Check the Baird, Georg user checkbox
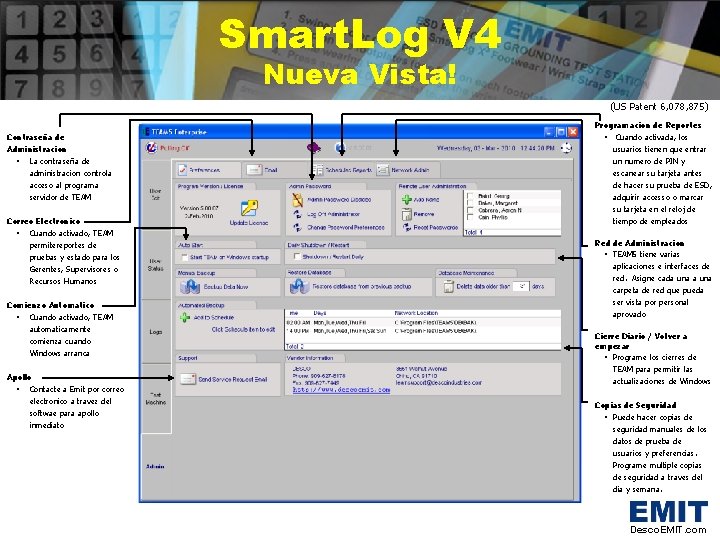This screenshot has width=720, height=540. point(470,196)
